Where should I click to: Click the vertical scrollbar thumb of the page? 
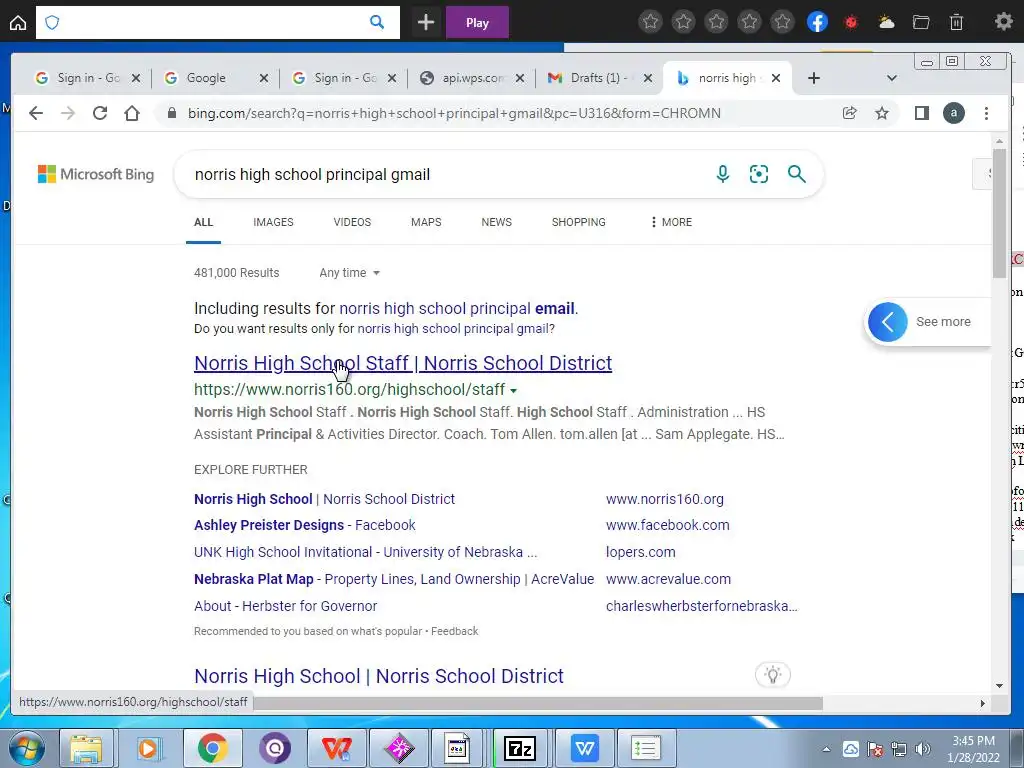pyautogui.click(x=999, y=214)
